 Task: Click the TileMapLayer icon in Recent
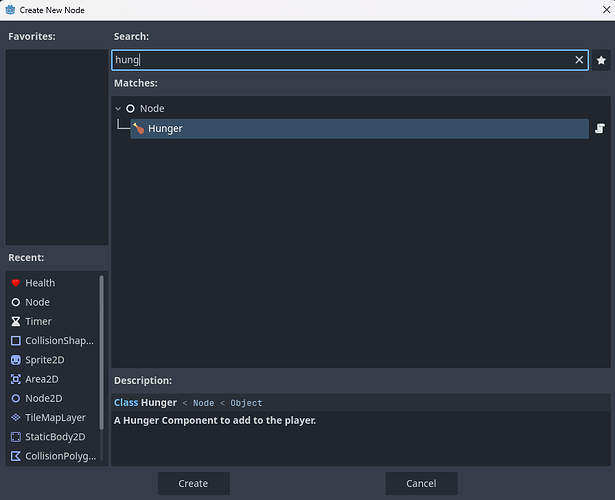pos(16,418)
